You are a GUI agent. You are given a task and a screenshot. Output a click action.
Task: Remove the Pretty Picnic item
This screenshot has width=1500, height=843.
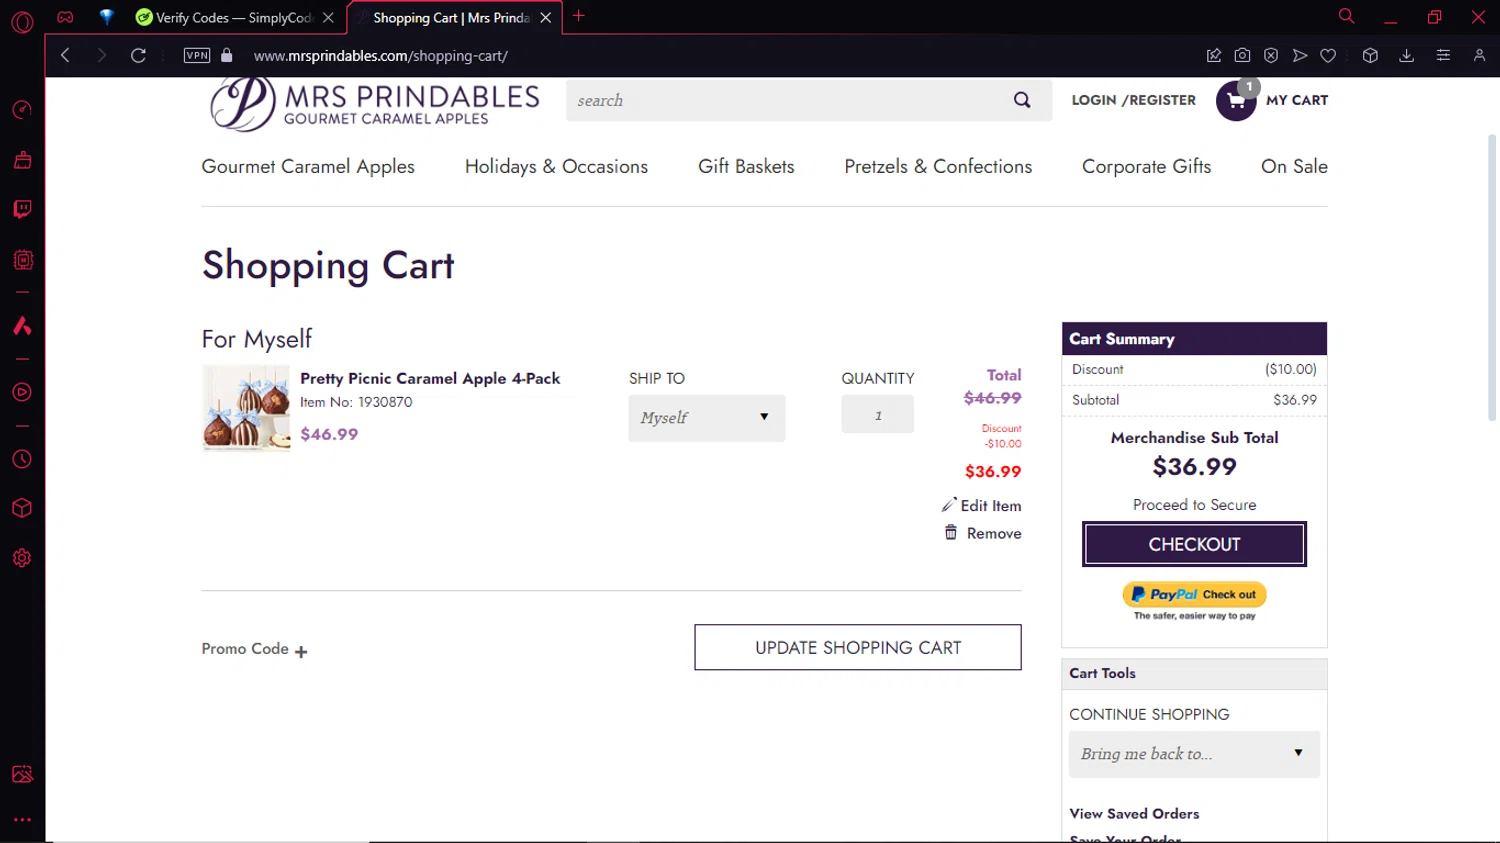(x=984, y=534)
